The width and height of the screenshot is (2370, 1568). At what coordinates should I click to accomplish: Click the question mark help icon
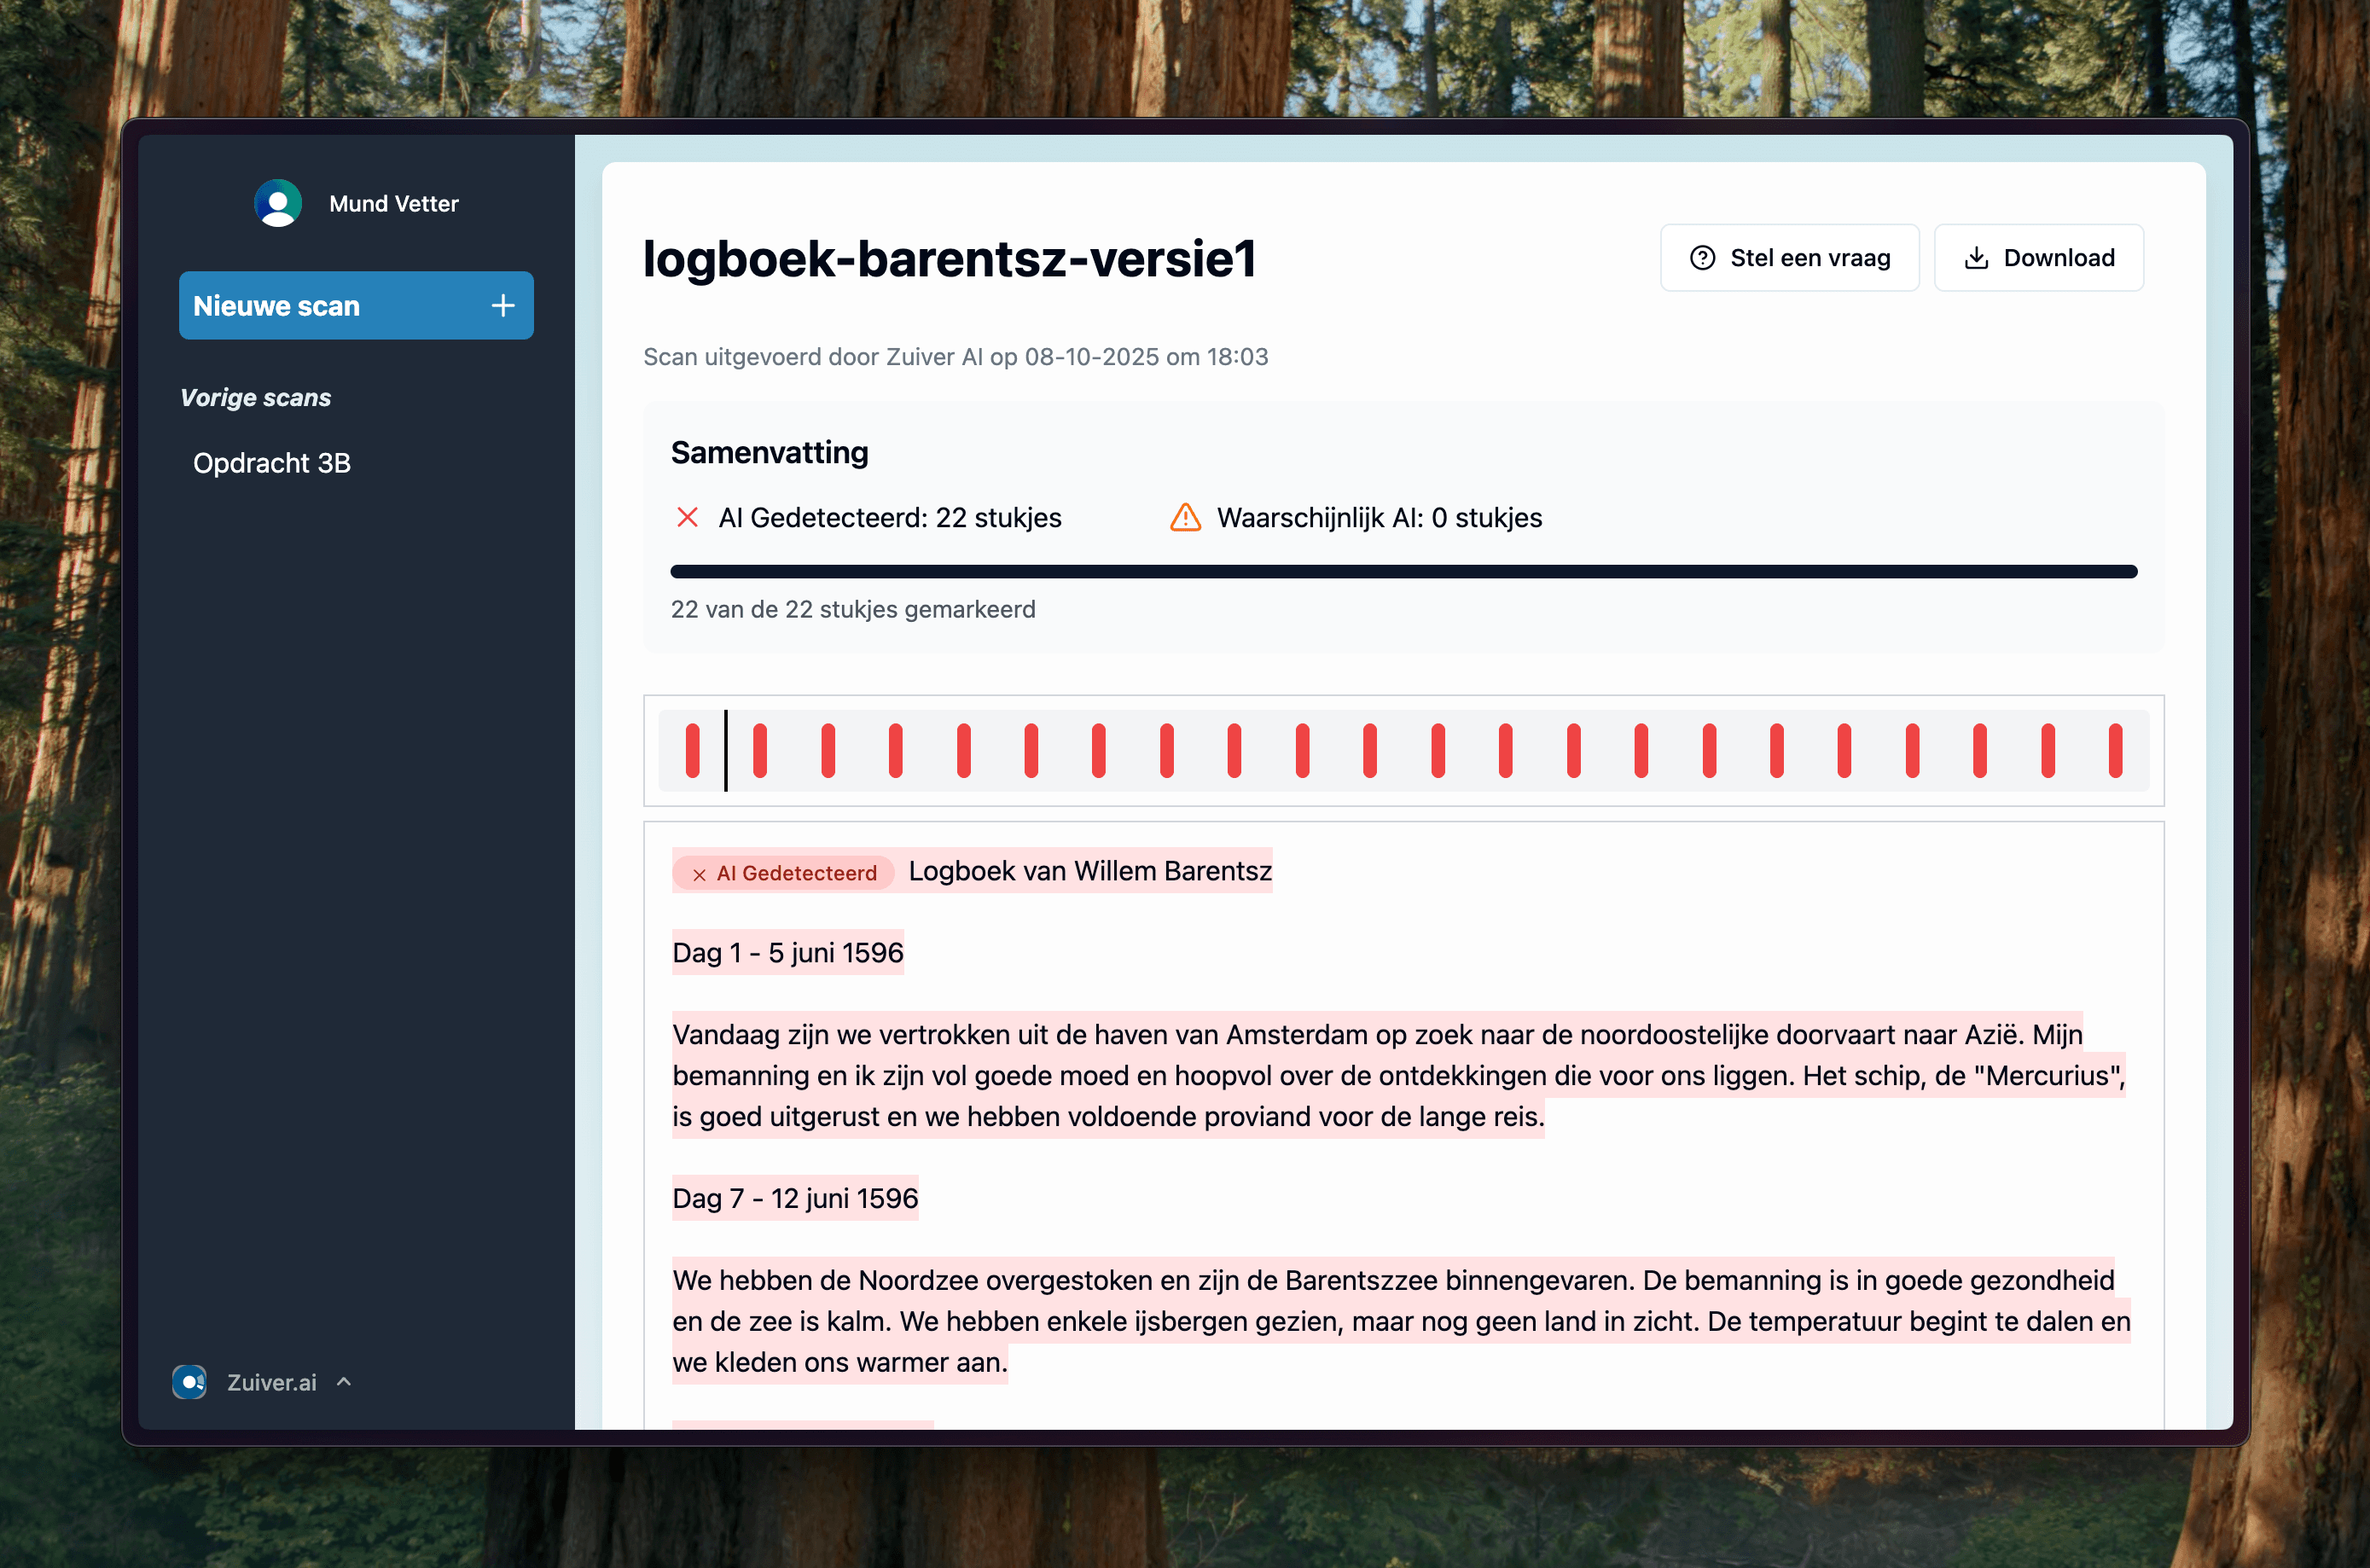click(x=1702, y=258)
